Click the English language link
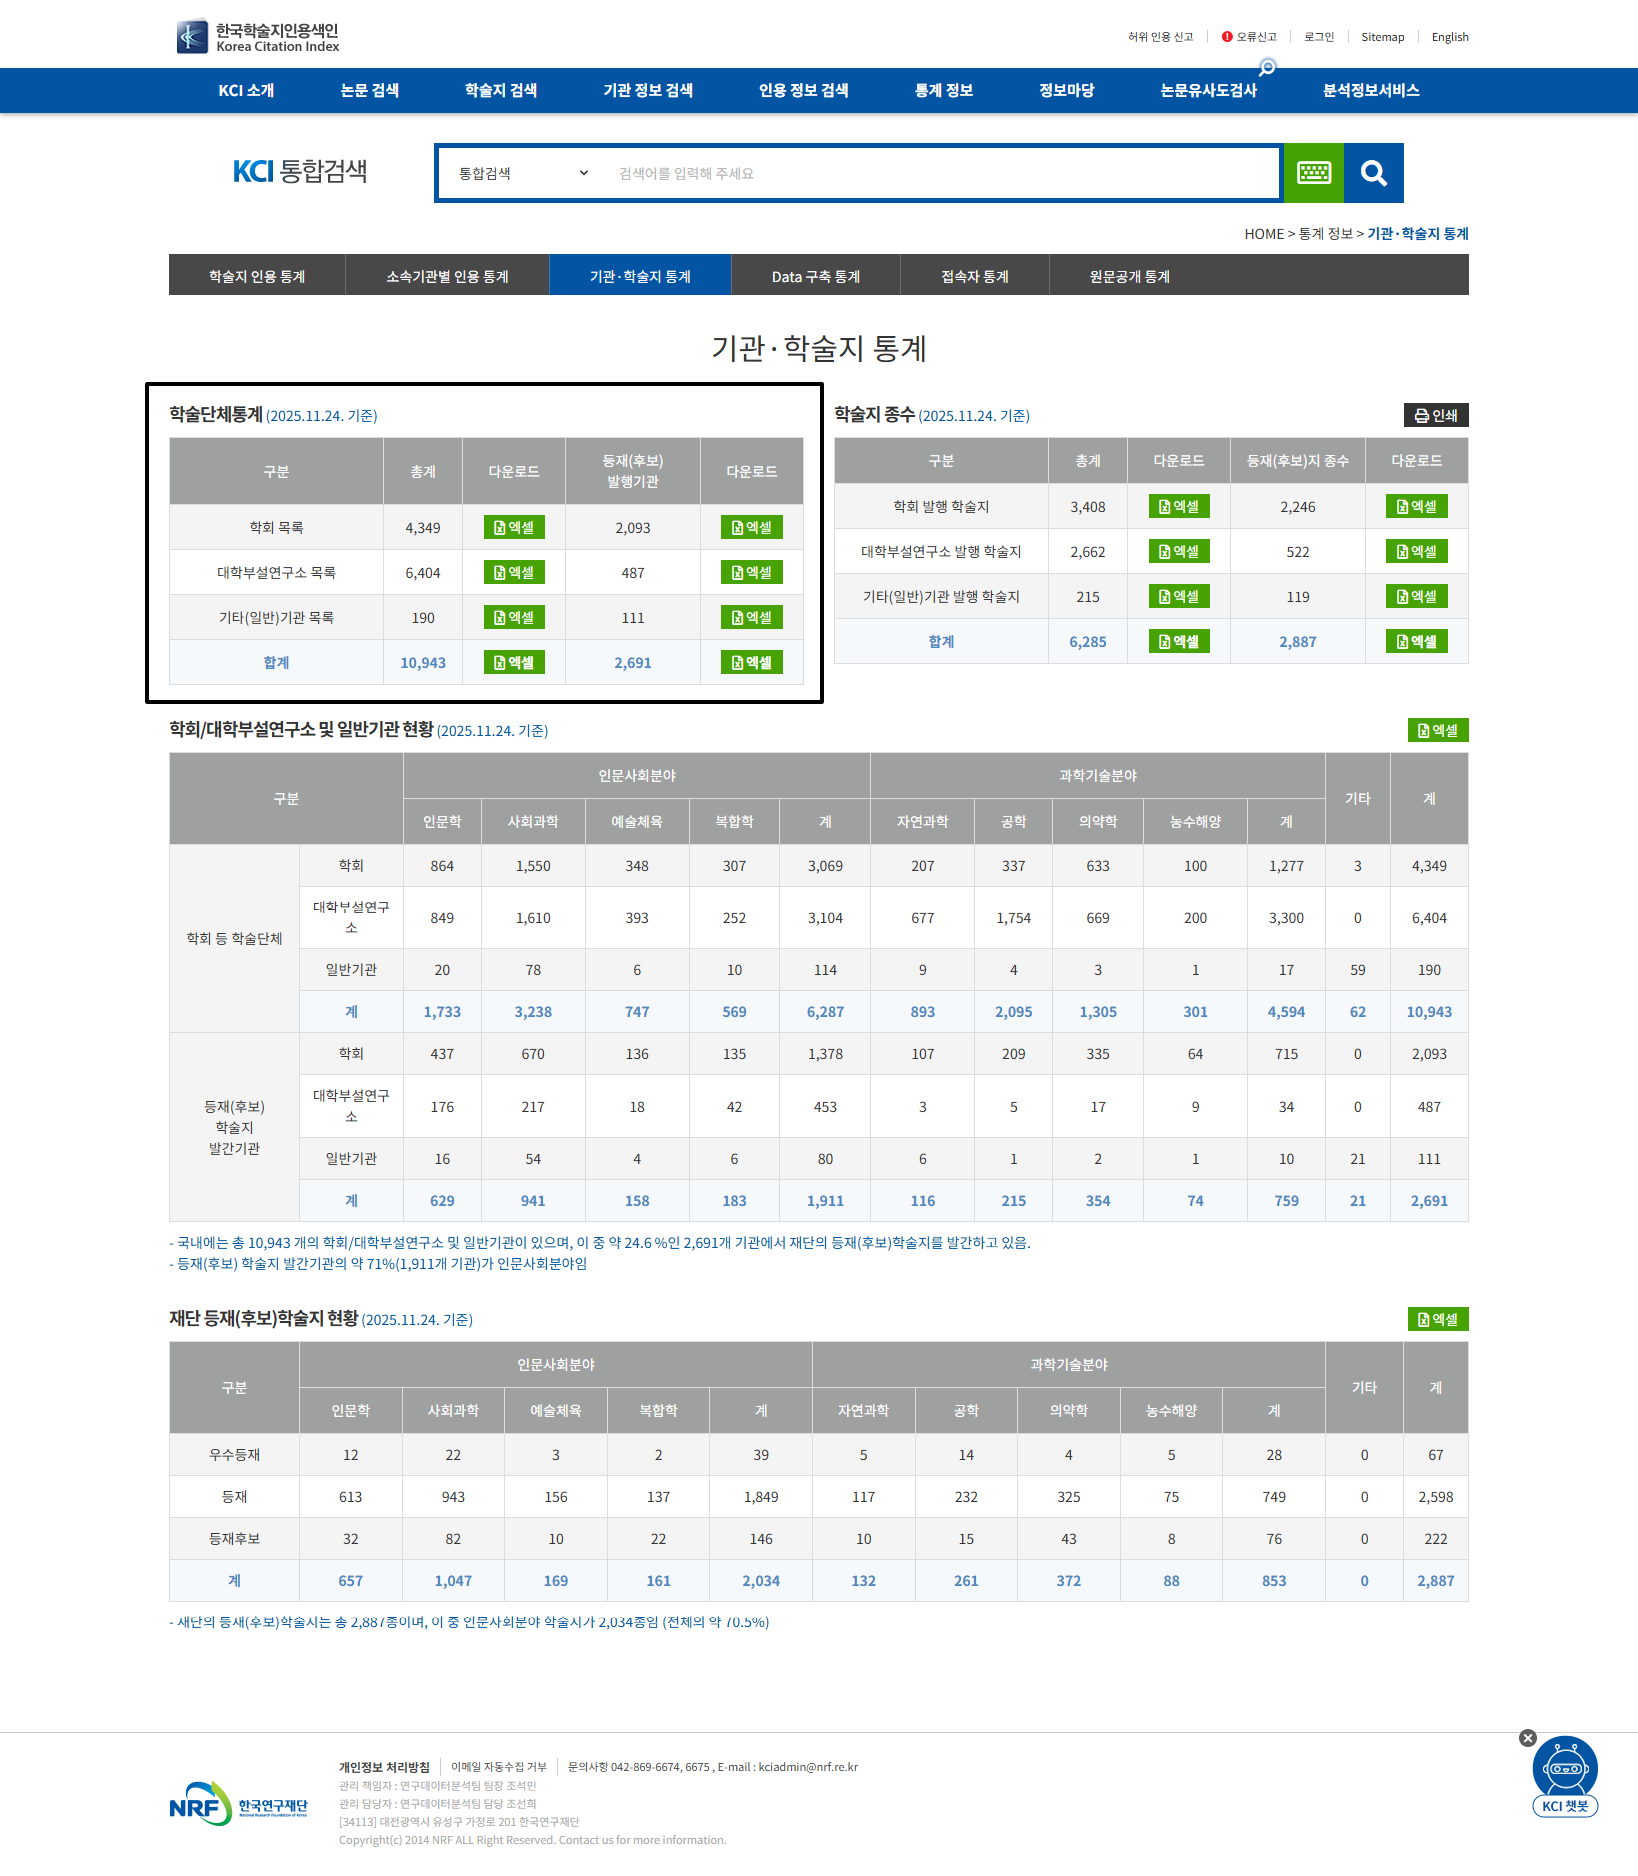Viewport: 1638px width, 1876px height. pos(1449,37)
